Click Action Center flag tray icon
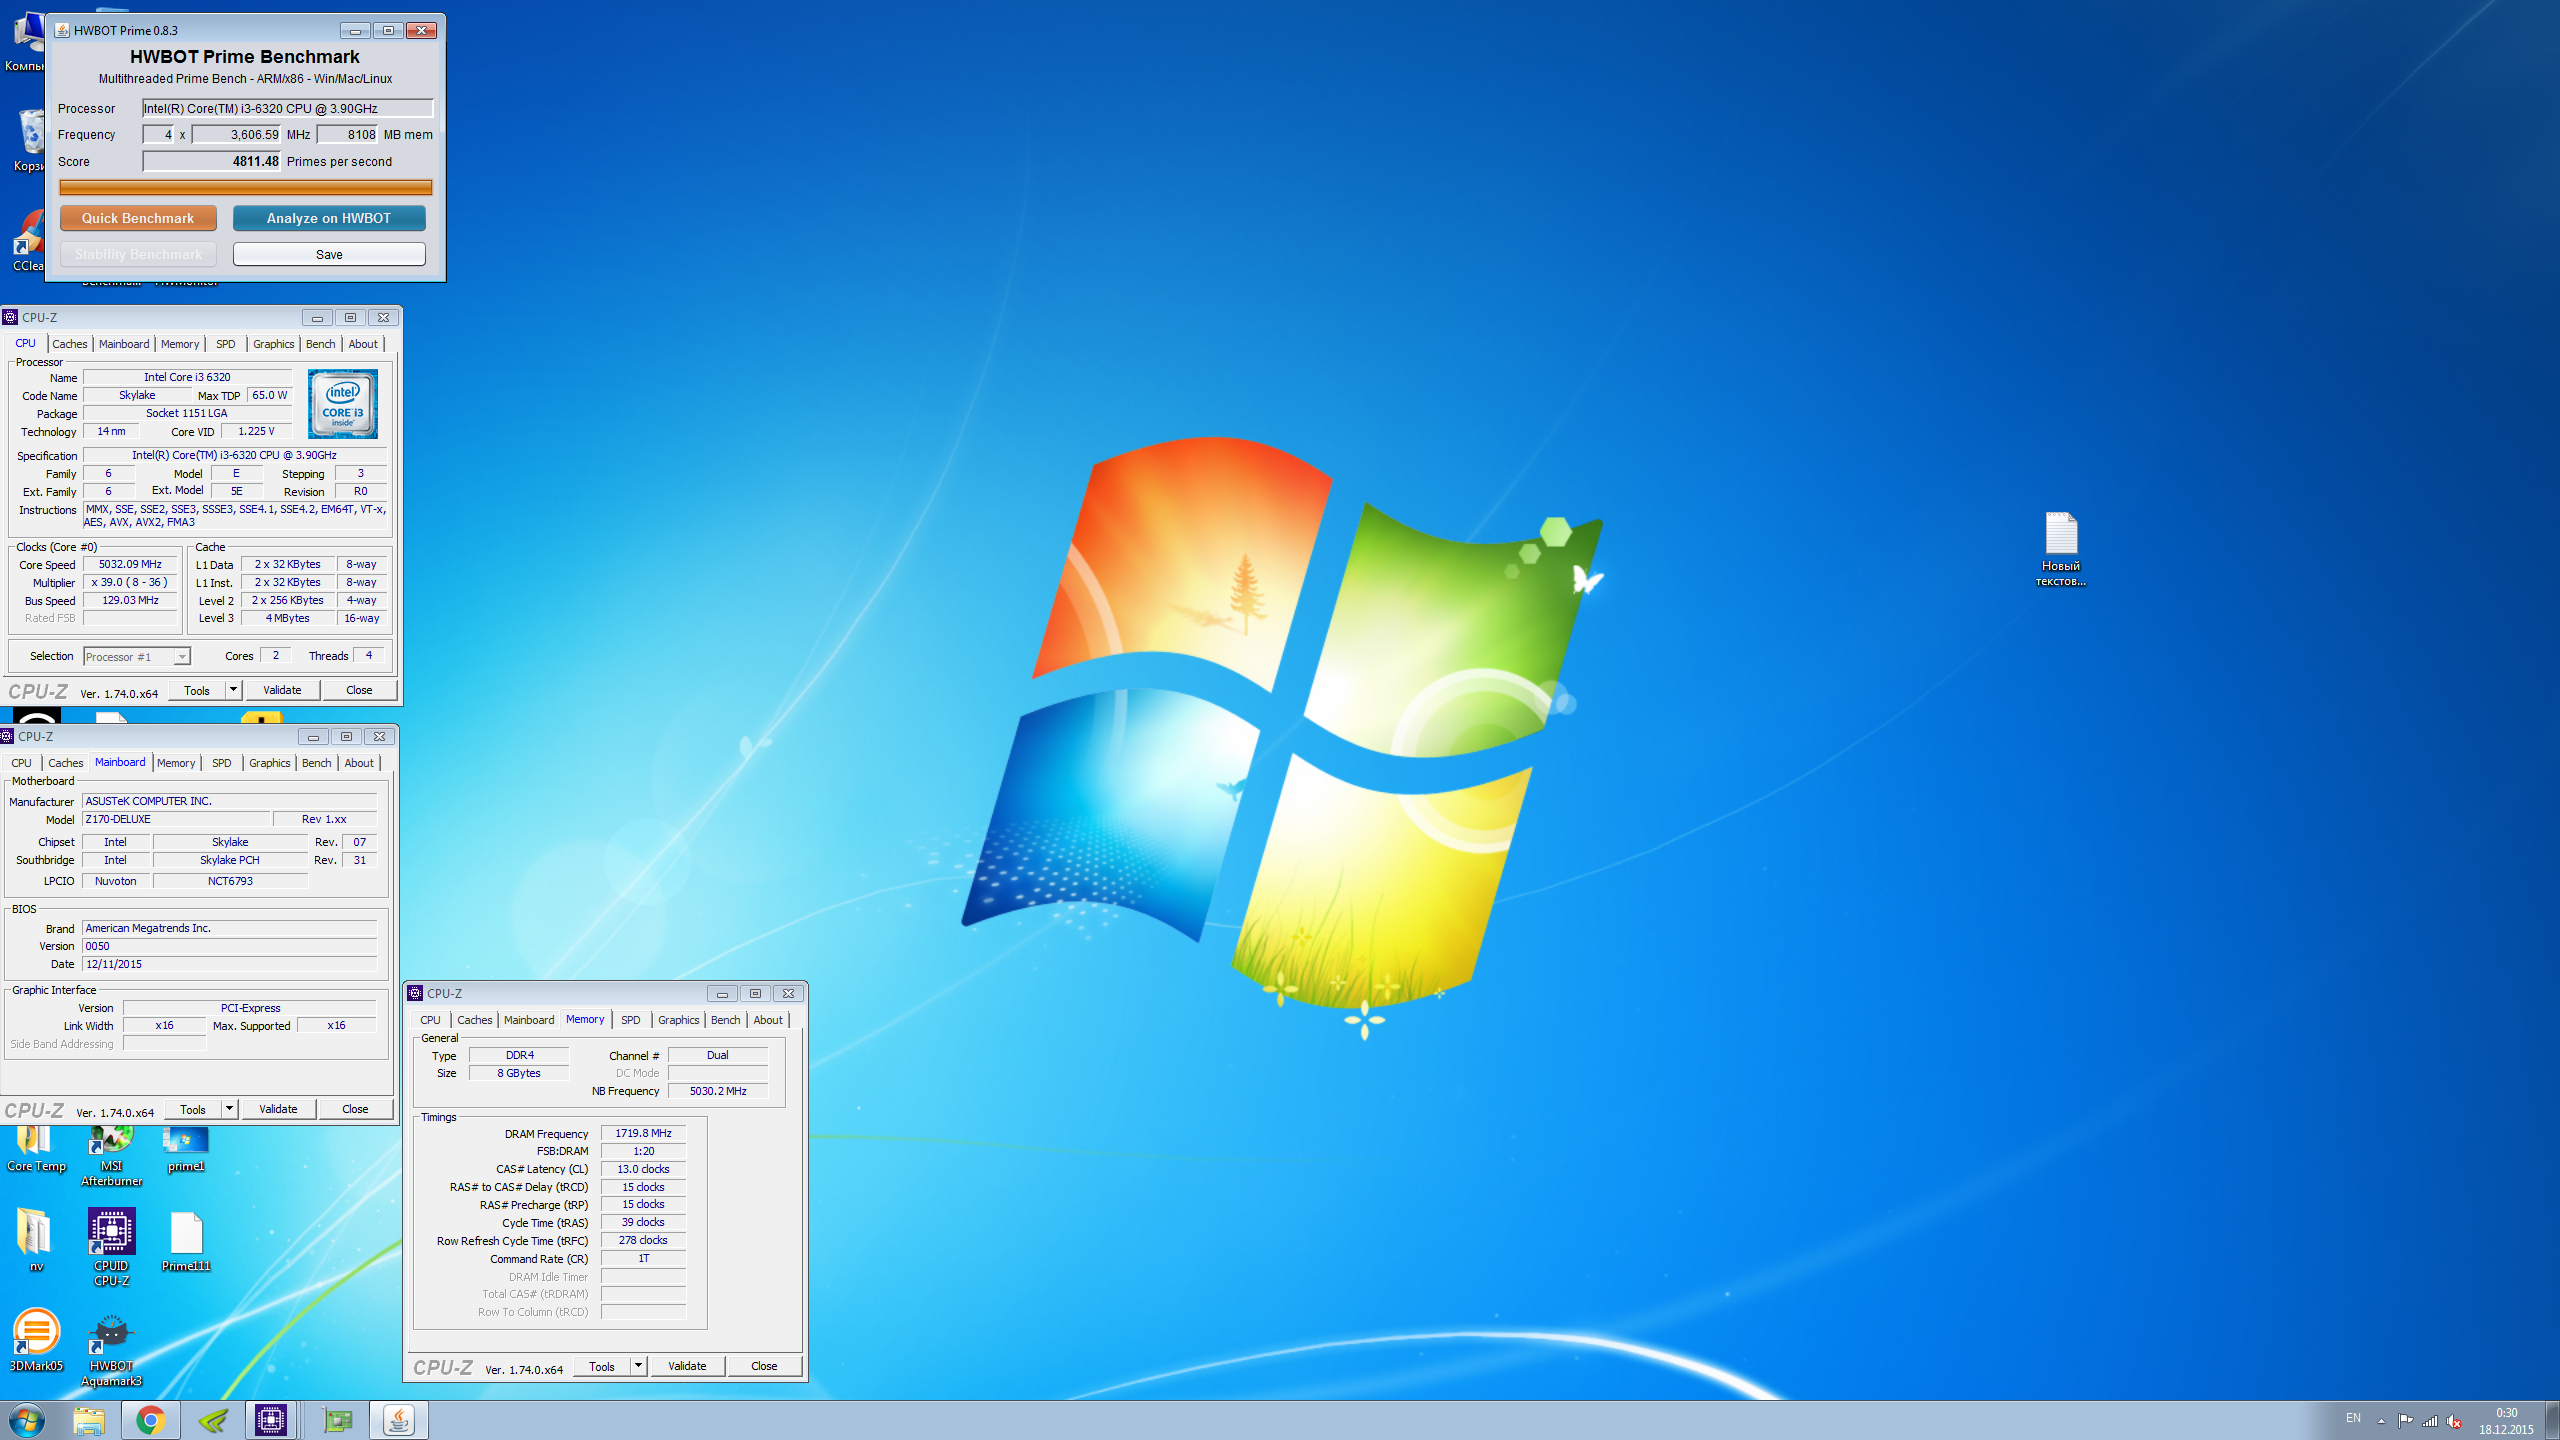This screenshot has width=2560, height=1440. coord(2405,1421)
